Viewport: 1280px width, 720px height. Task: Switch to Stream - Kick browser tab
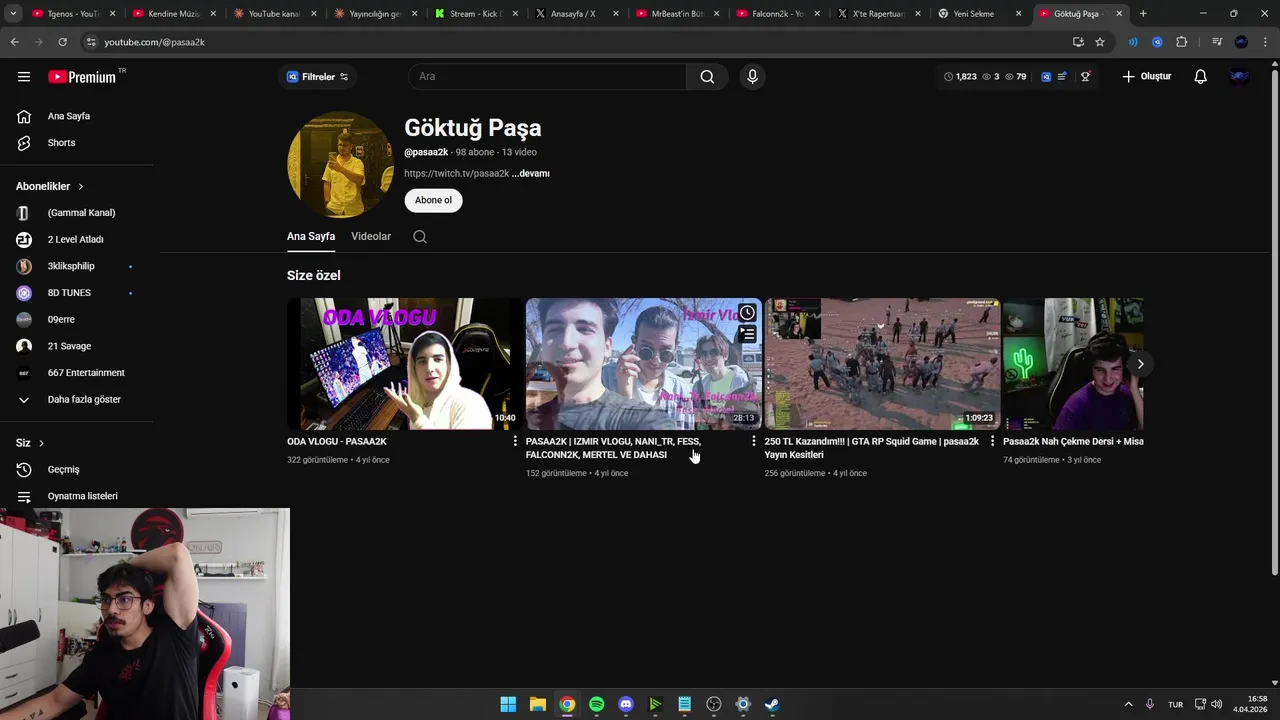[x=476, y=14]
